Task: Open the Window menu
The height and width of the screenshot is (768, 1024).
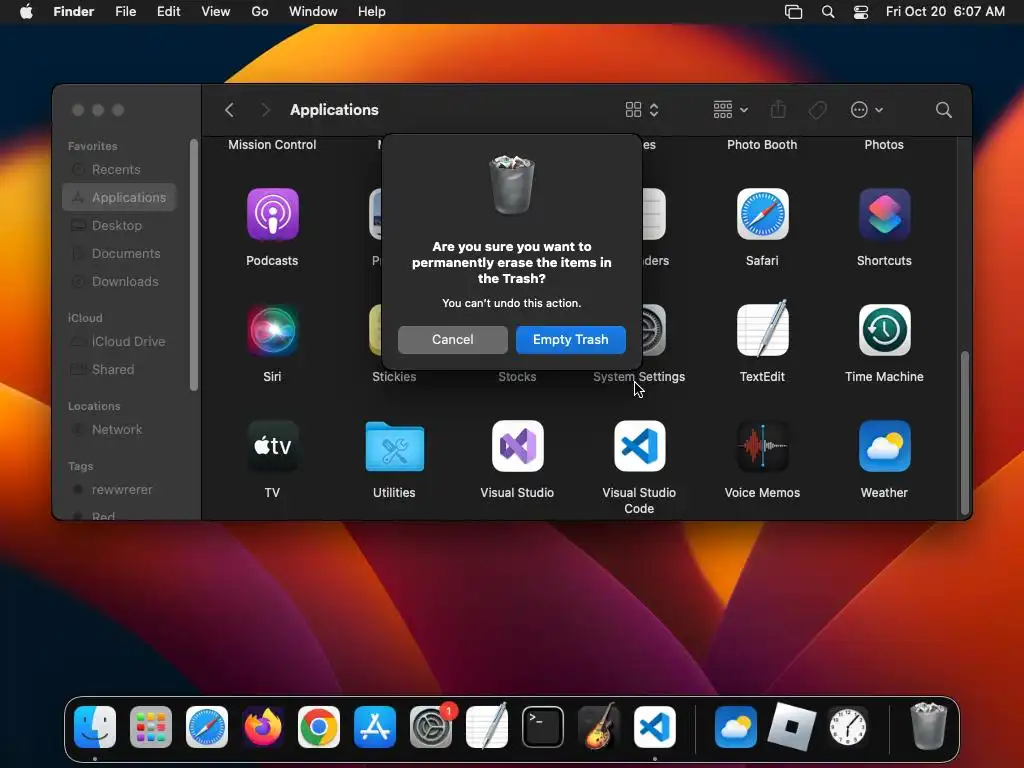Action: click(x=313, y=12)
